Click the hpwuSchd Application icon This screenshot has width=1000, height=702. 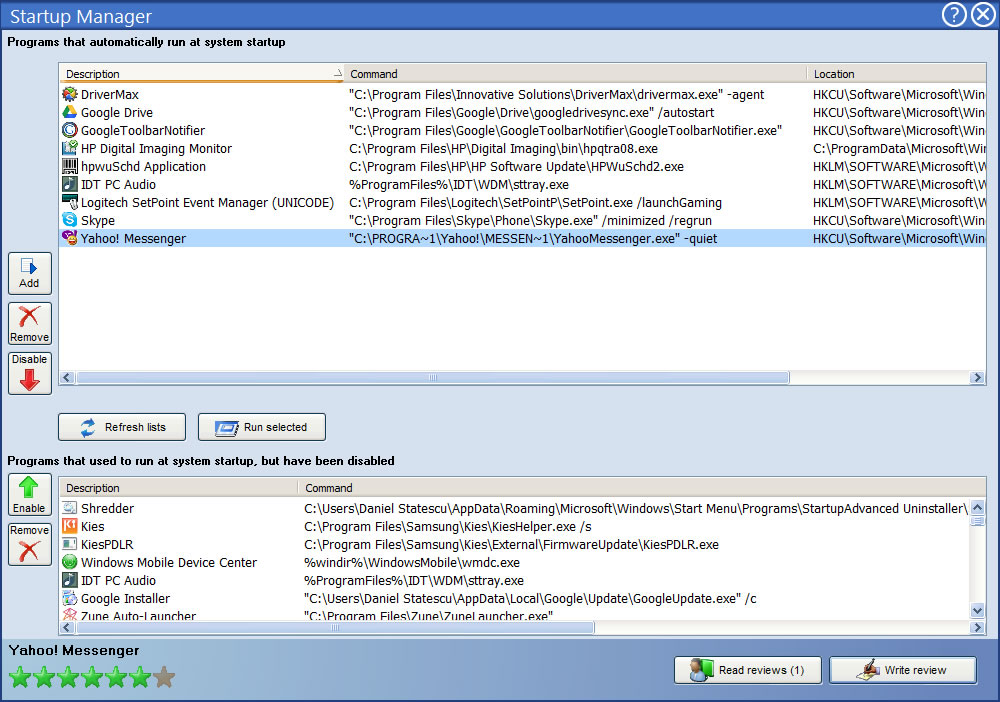[x=70, y=166]
